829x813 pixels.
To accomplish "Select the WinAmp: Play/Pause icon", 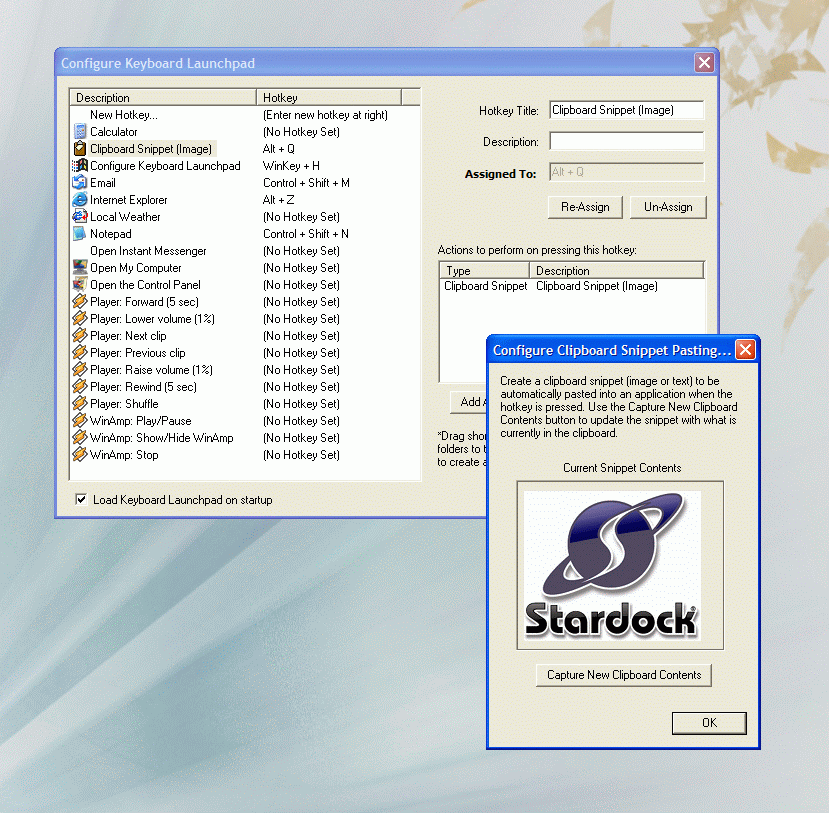I will [x=80, y=421].
